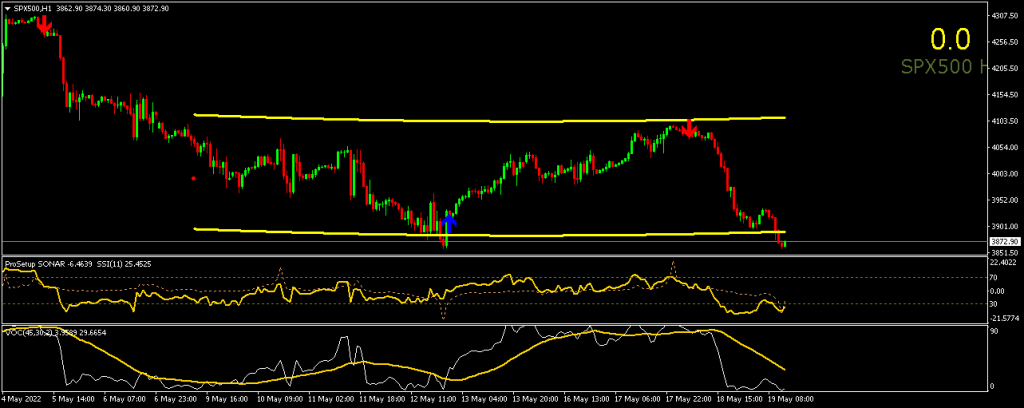Click the 4307.95 price scale label

(x=1004, y=16)
